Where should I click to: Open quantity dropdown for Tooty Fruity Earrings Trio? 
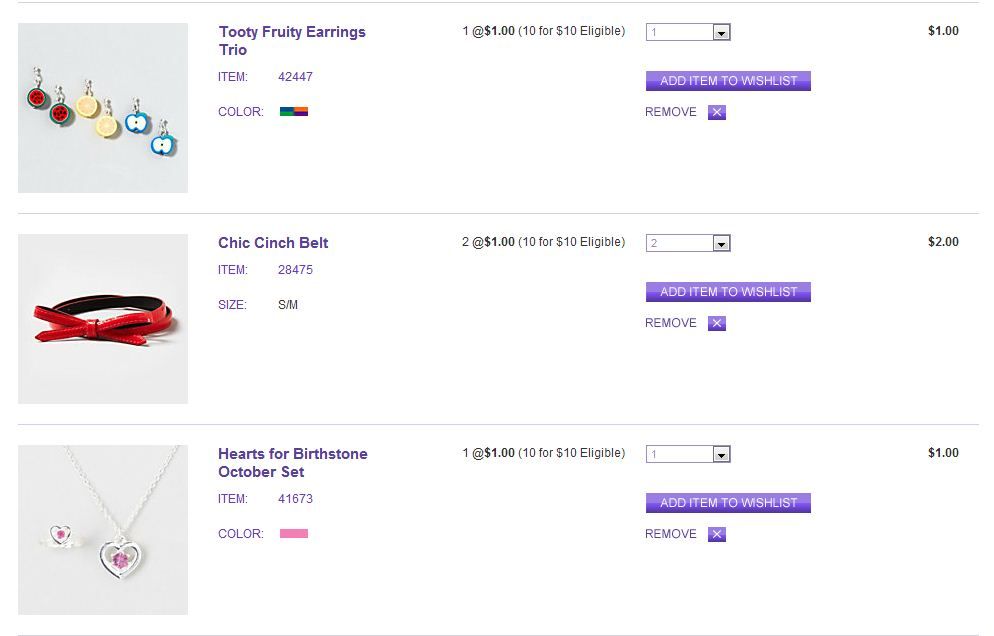click(x=721, y=33)
